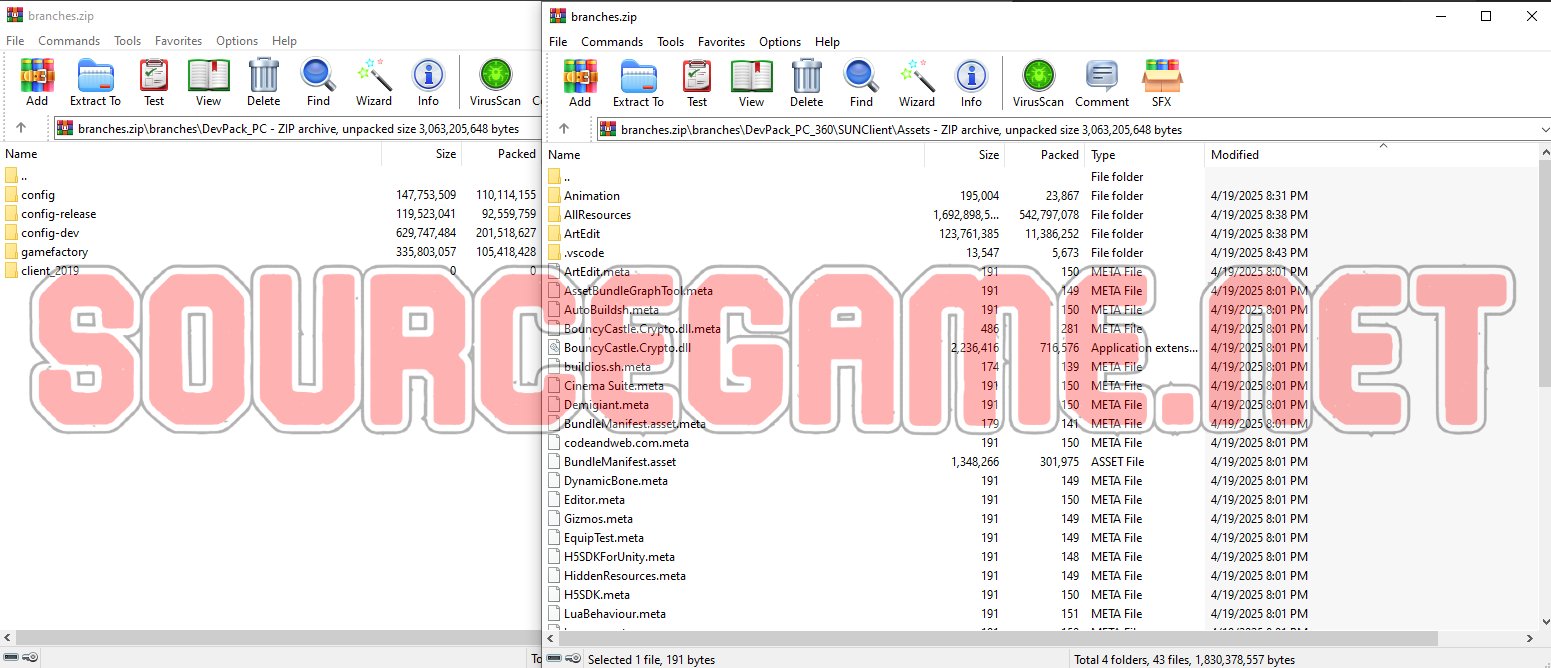Expand the address path dropdown for DevPack_PC_360 Assets
This screenshot has height=668, width=1551.
click(x=1544, y=129)
